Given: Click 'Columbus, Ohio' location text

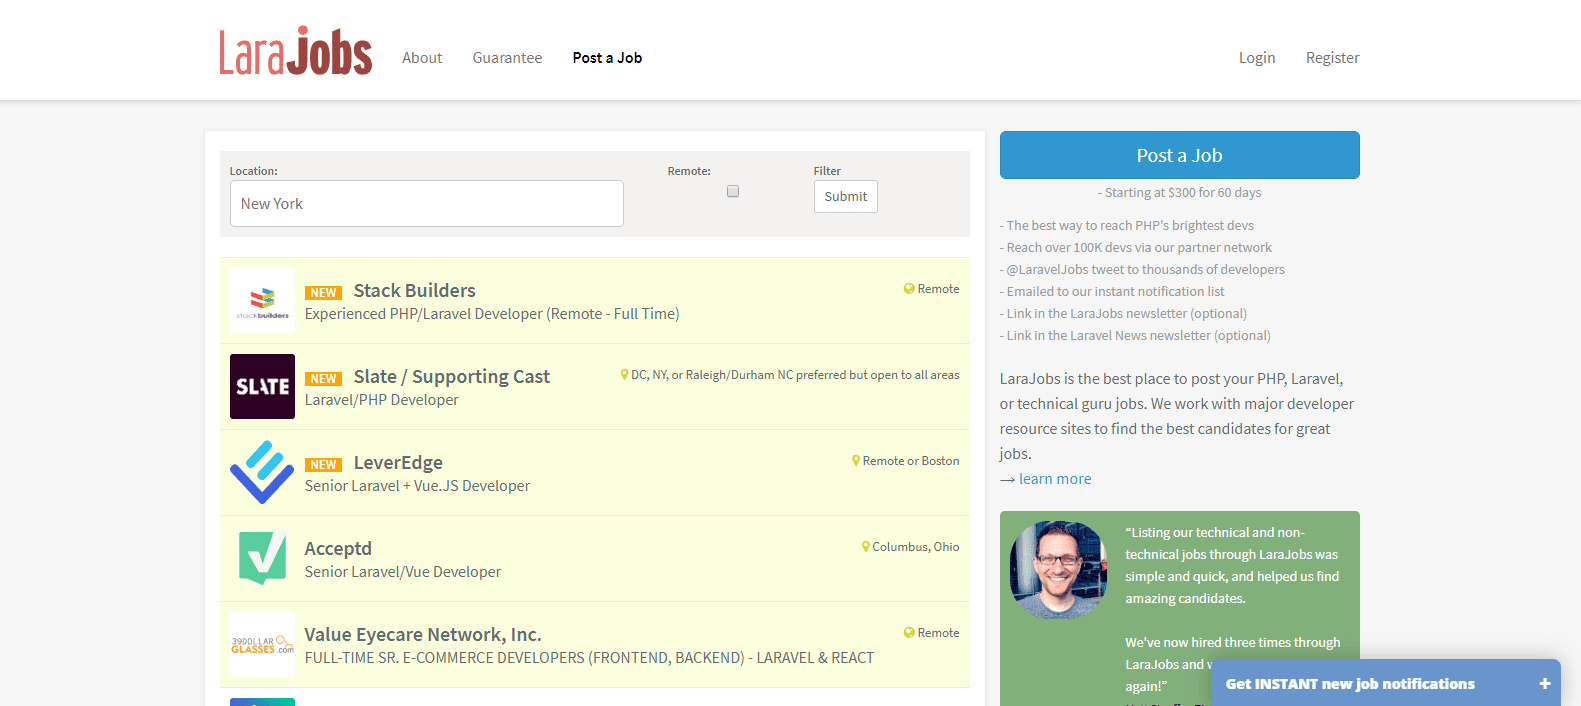Looking at the screenshot, I should [x=916, y=547].
